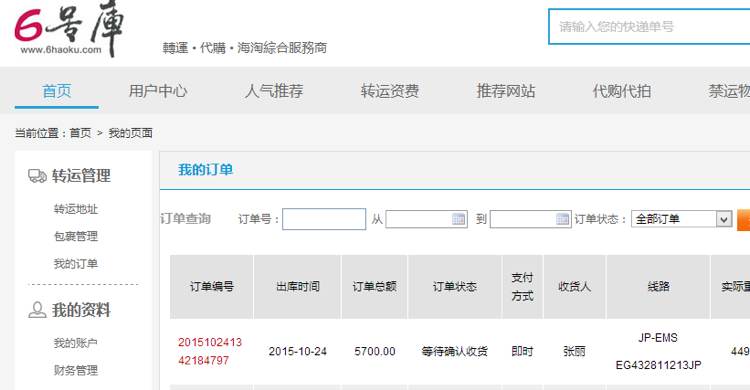
Task: Click the 我的资料 sidebar section heading
Action: [81, 310]
